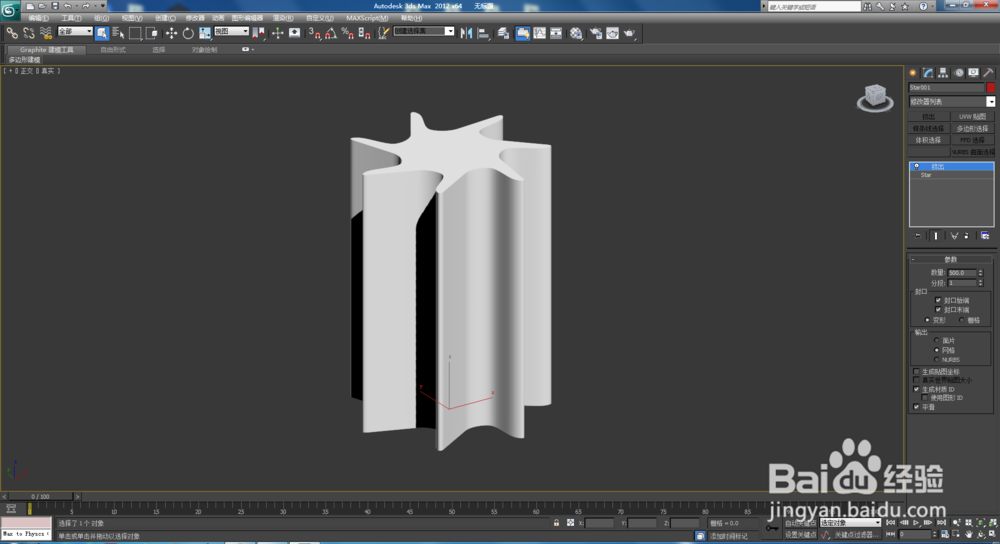Toggle Angle Snap icon
1000x544 pixels.
coord(331,33)
